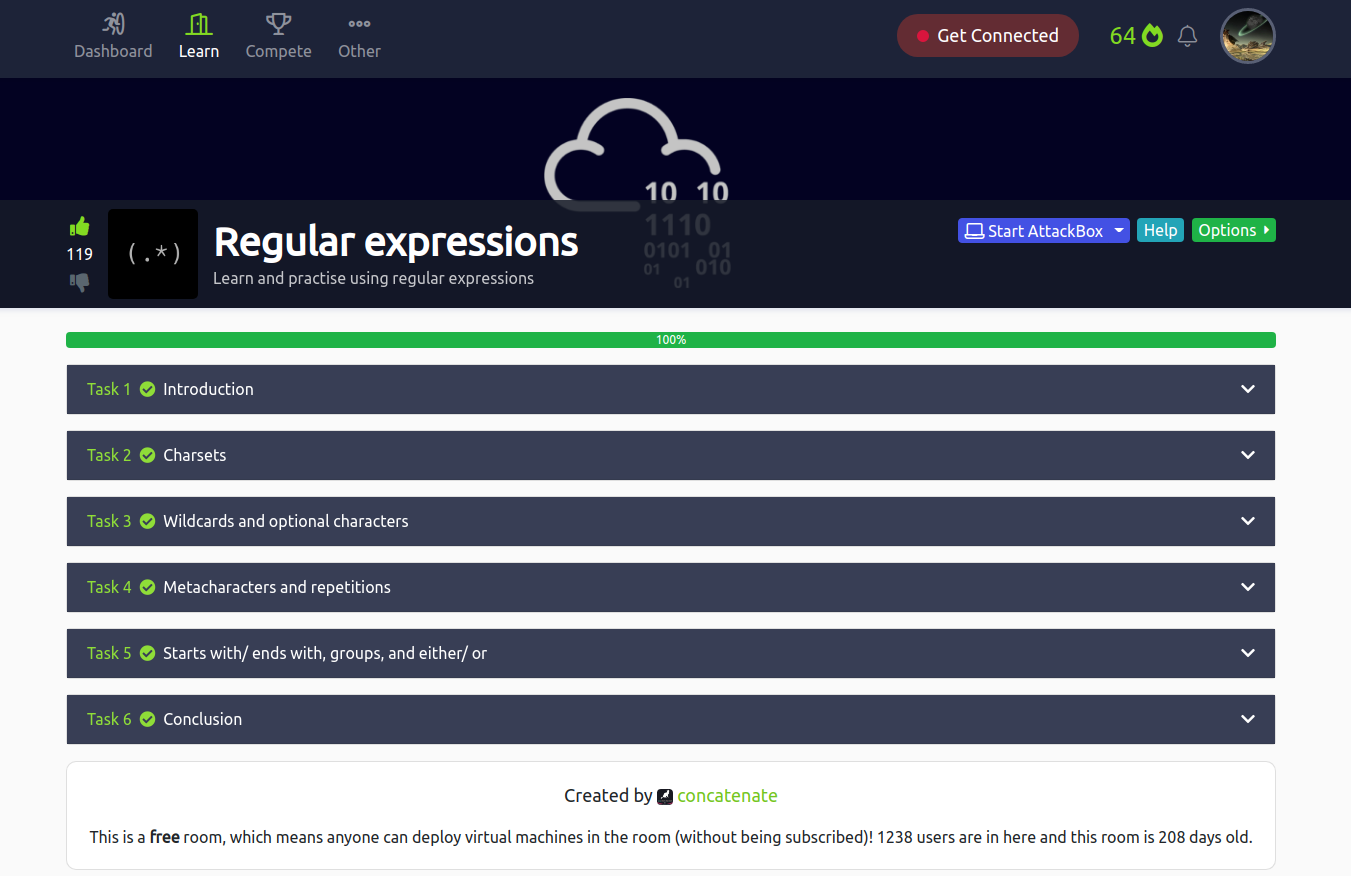
Task: Open the Regular expressions room logo thumbnail
Action: click(x=152, y=254)
